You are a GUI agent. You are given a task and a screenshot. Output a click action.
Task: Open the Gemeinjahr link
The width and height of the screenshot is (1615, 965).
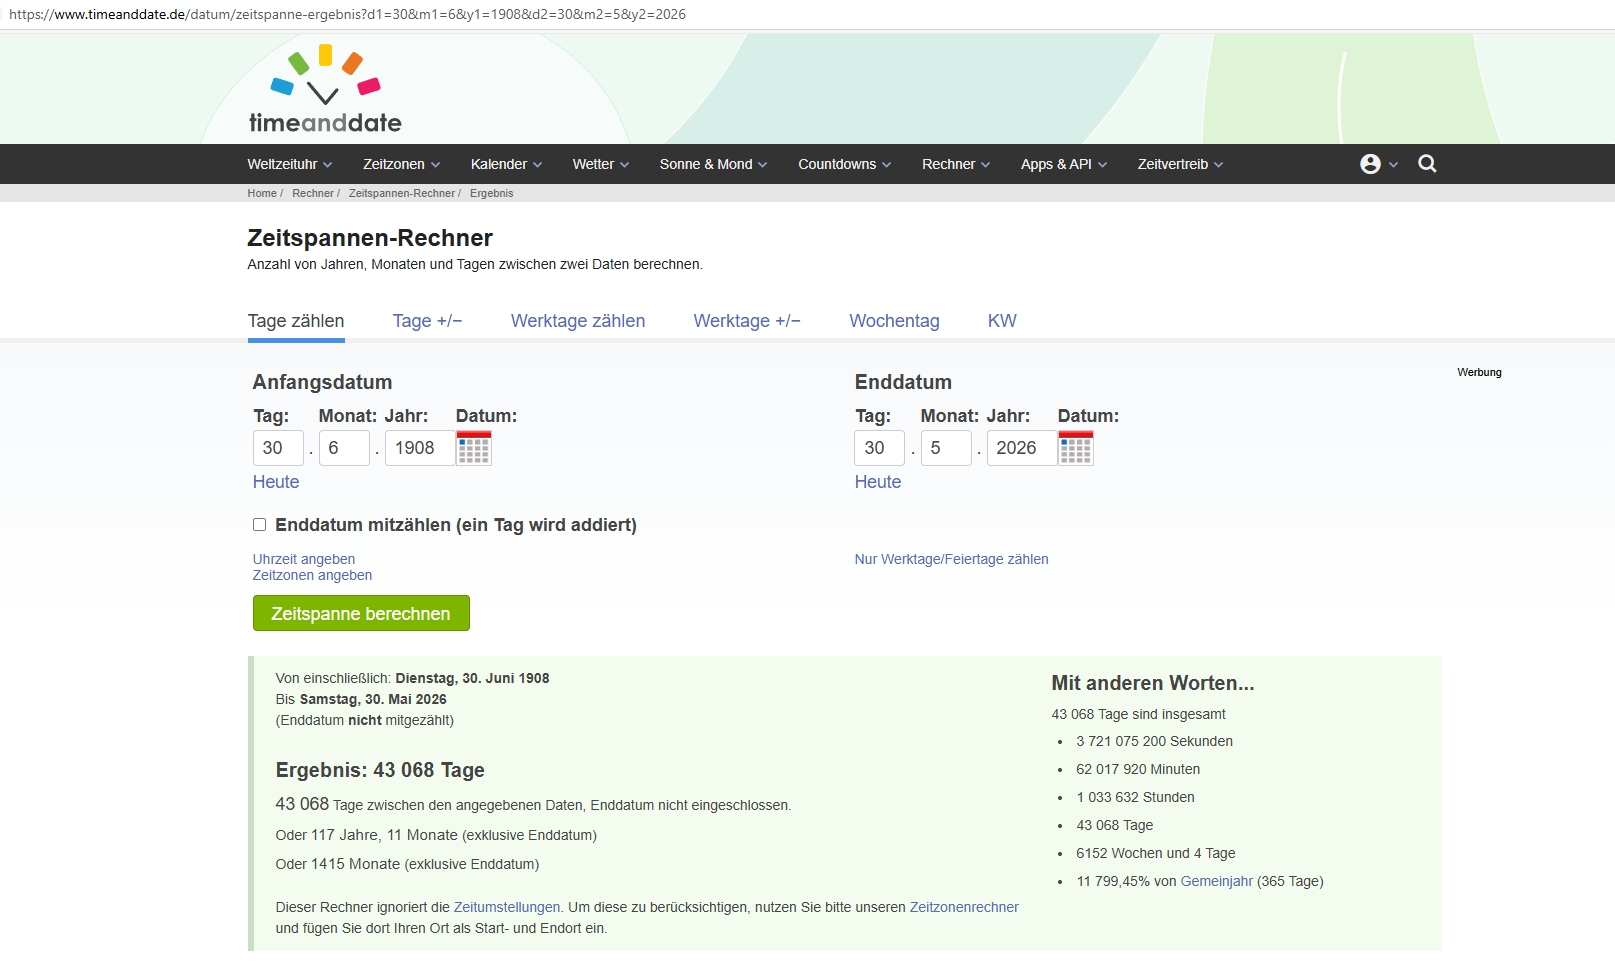point(1216,881)
